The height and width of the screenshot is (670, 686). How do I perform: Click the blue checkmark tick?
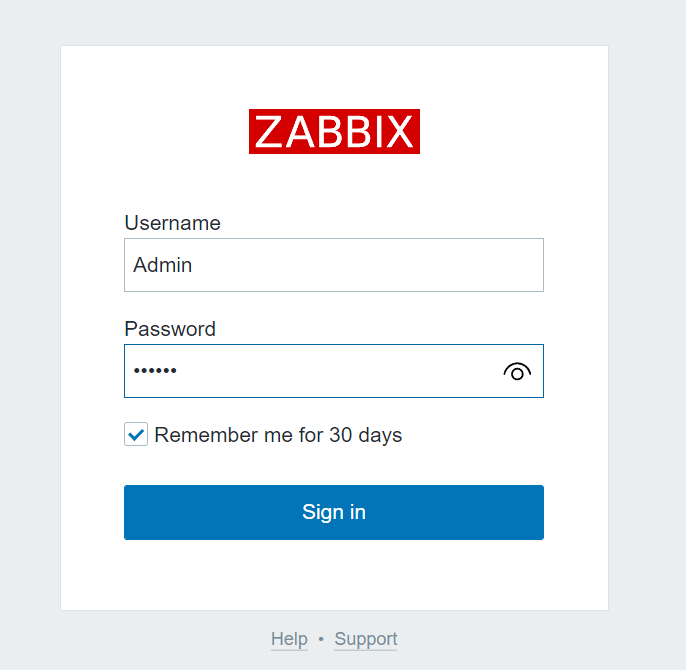tap(136, 435)
